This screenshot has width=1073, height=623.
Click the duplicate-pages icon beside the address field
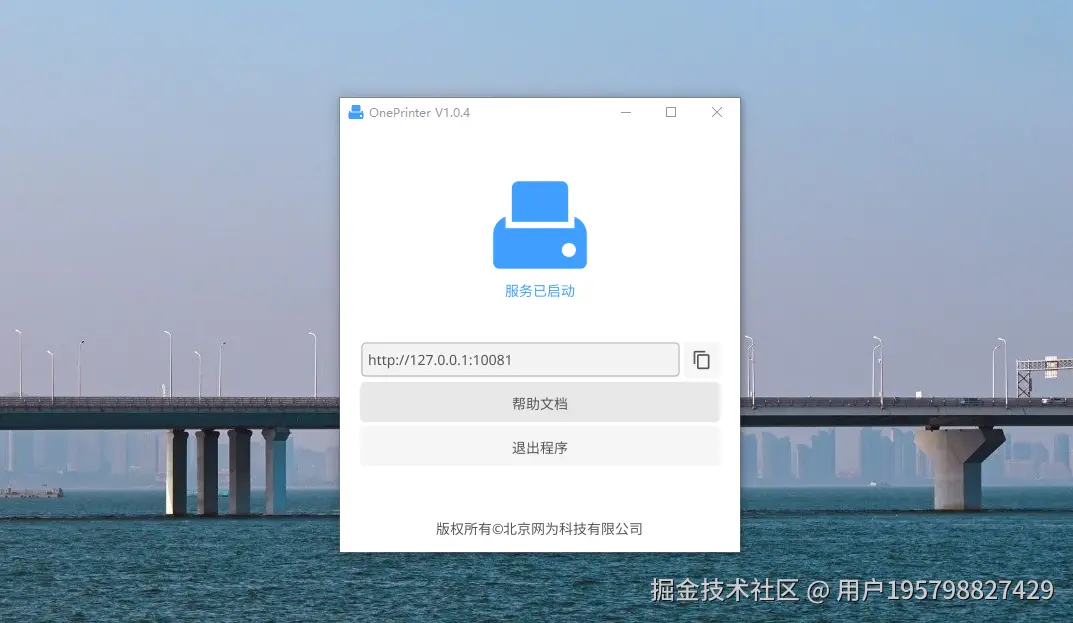tap(702, 360)
